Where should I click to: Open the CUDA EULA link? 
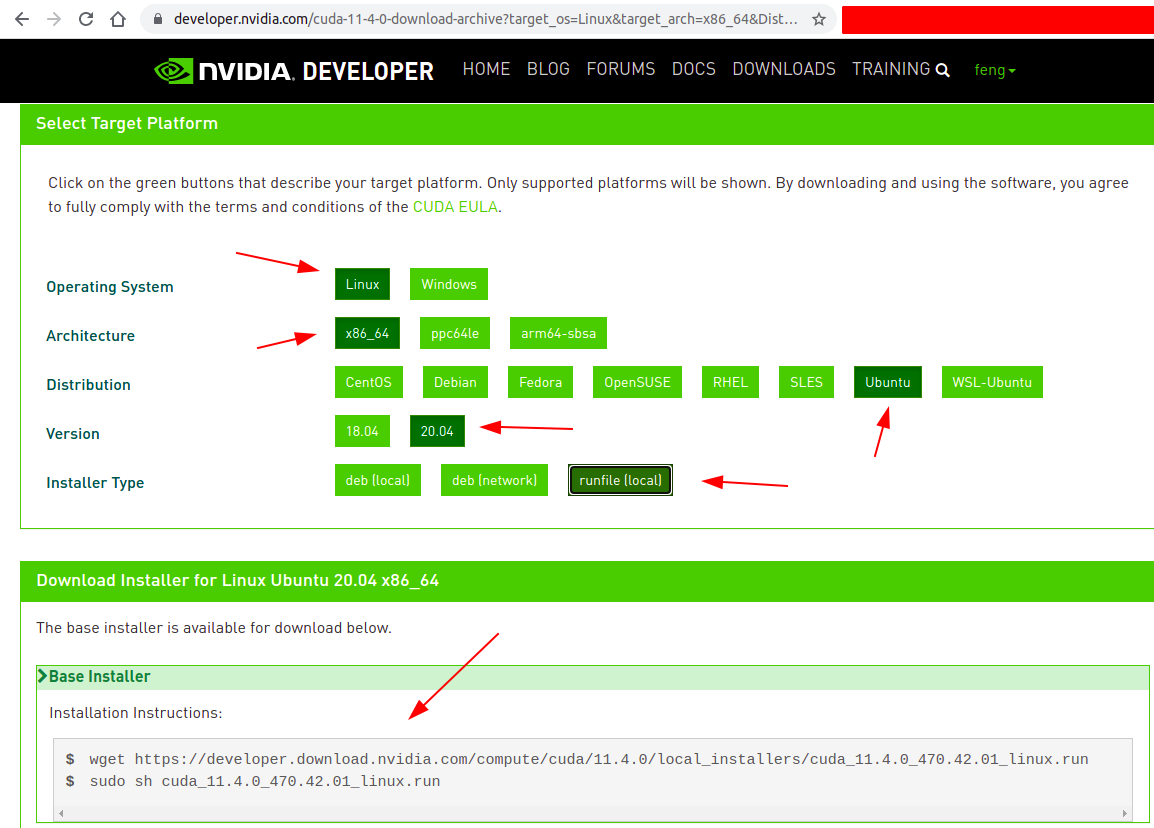tap(455, 207)
